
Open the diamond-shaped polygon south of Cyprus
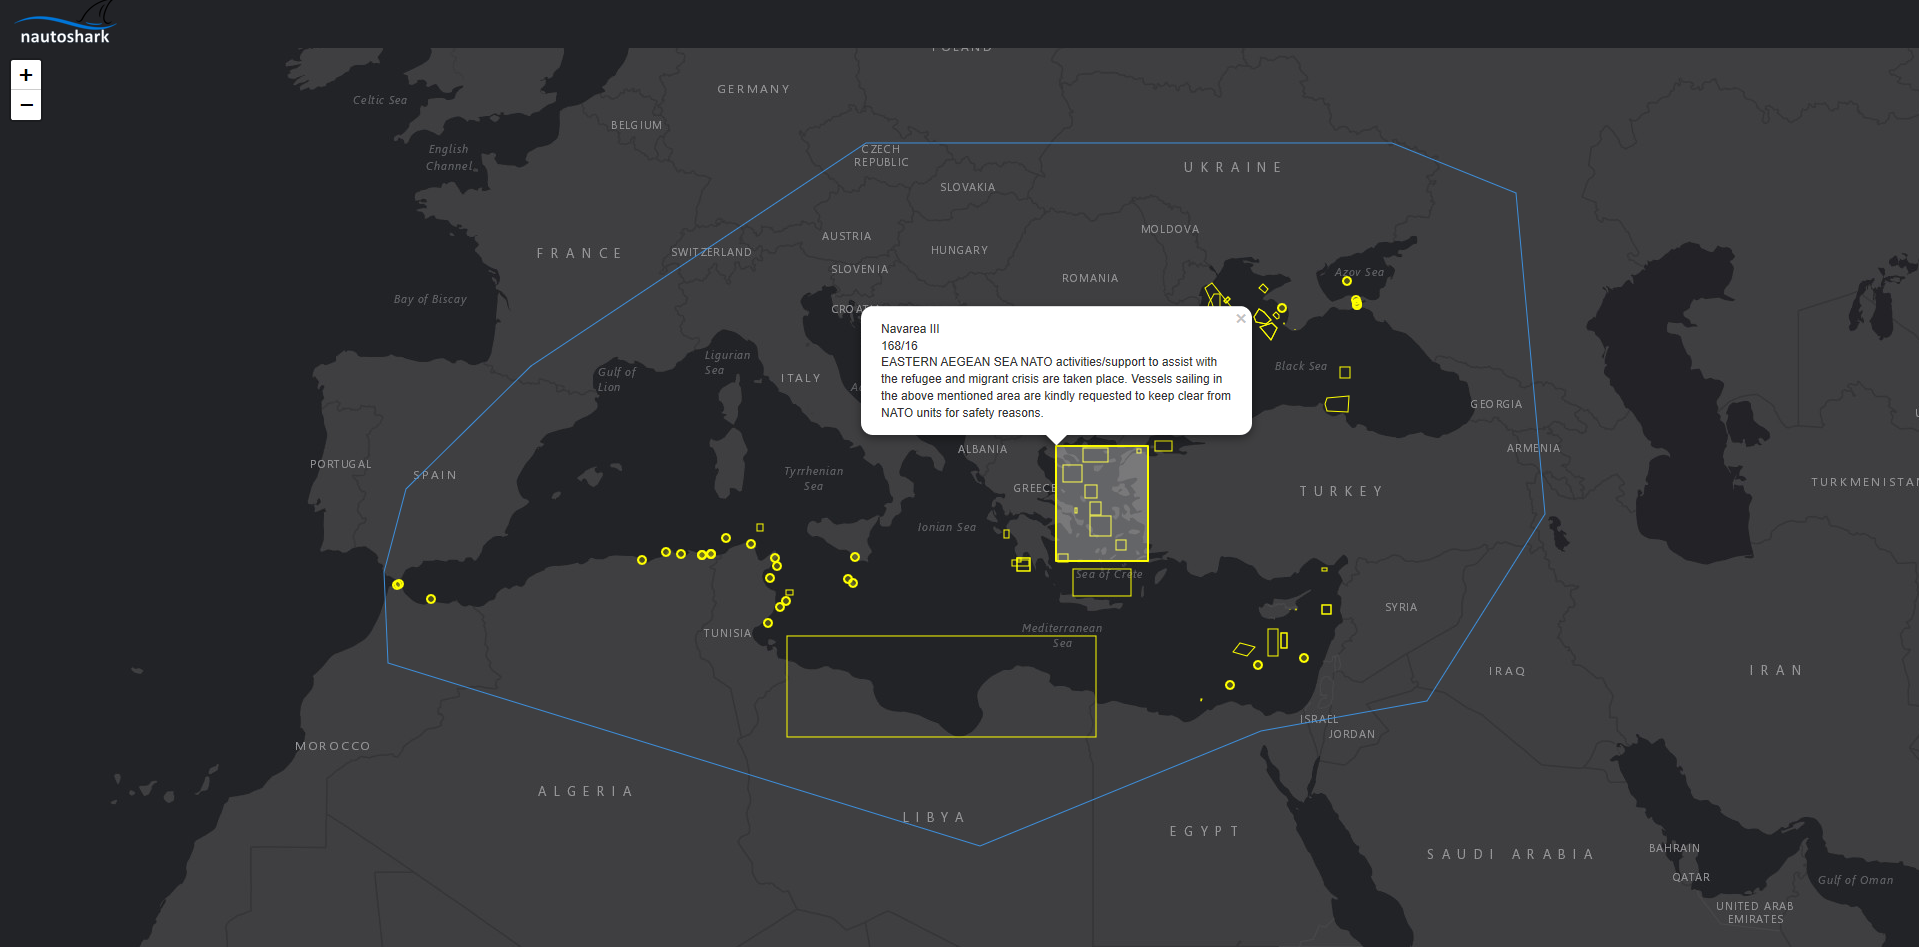(x=1244, y=649)
